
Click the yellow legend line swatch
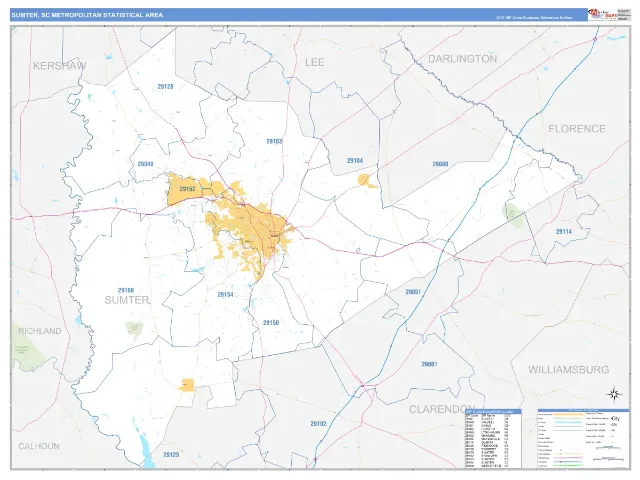coord(567,414)
